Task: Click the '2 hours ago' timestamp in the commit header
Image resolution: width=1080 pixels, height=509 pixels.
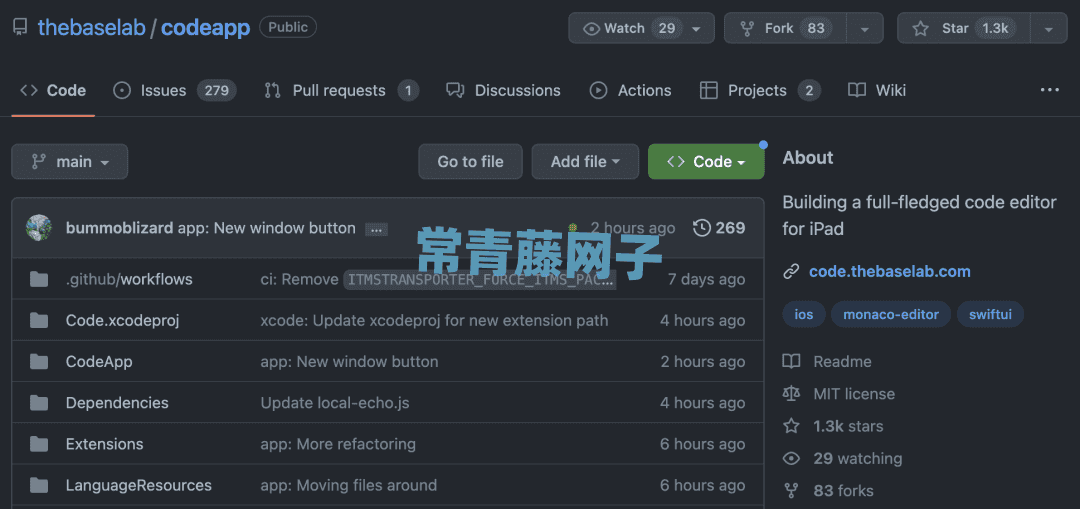Action: (633, 228)
